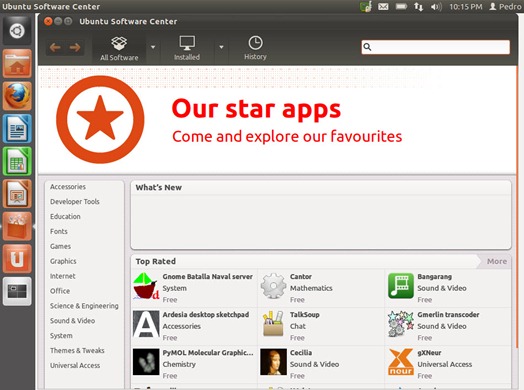Viewport: 524px width, 390px height.
Task: Open the Cantor app title
Action: (x=301, y=277)
